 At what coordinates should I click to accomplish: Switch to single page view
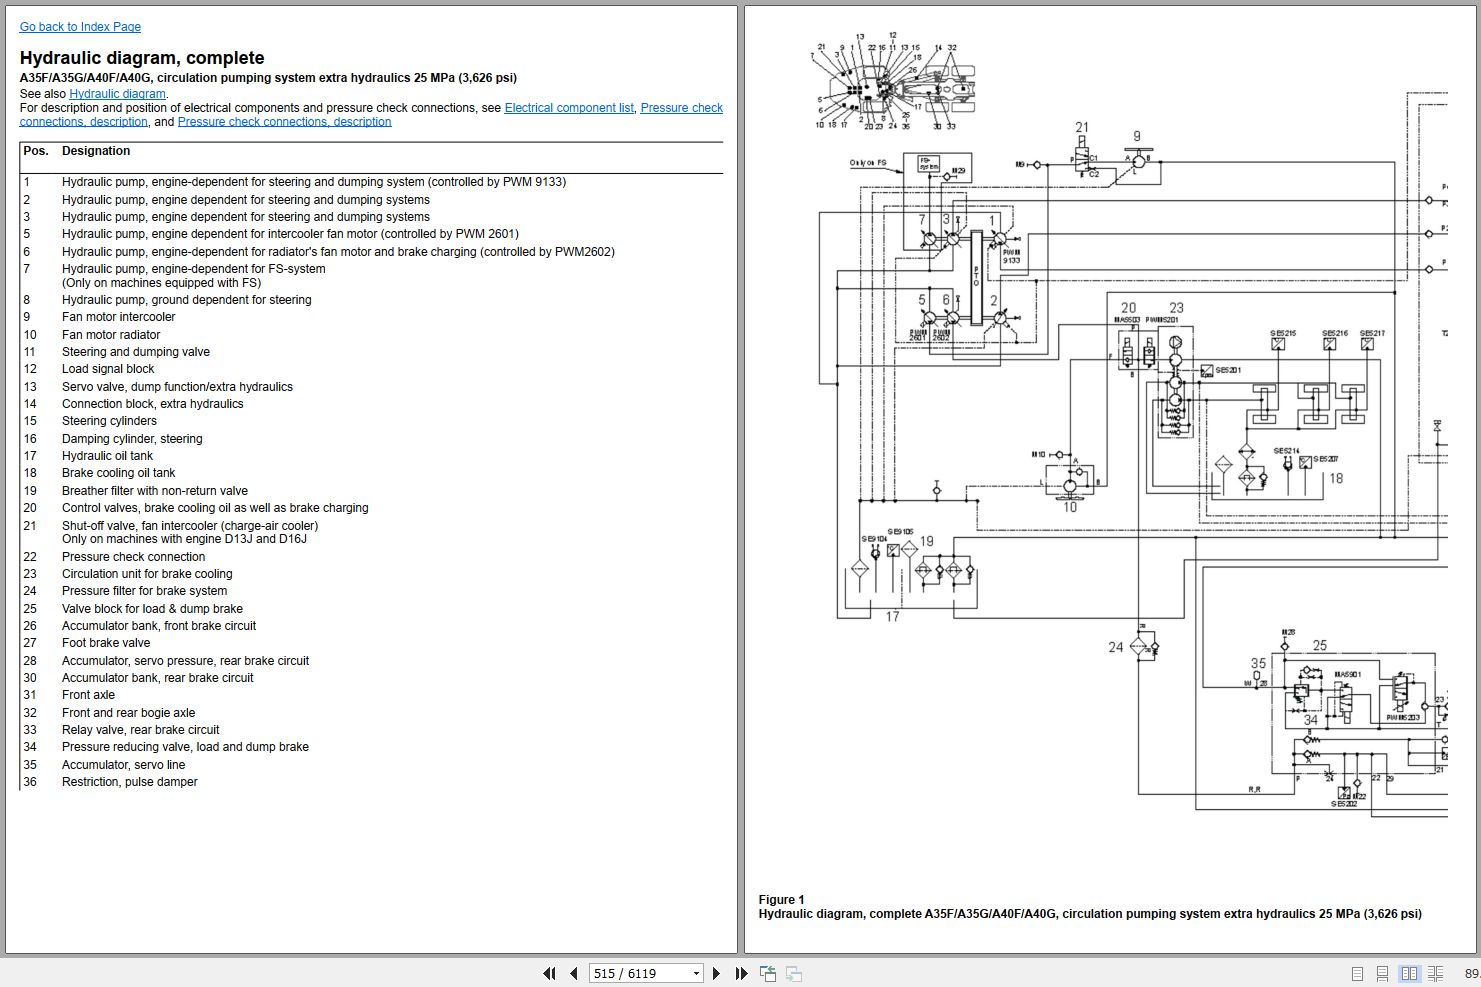[x=1357, y=973]
